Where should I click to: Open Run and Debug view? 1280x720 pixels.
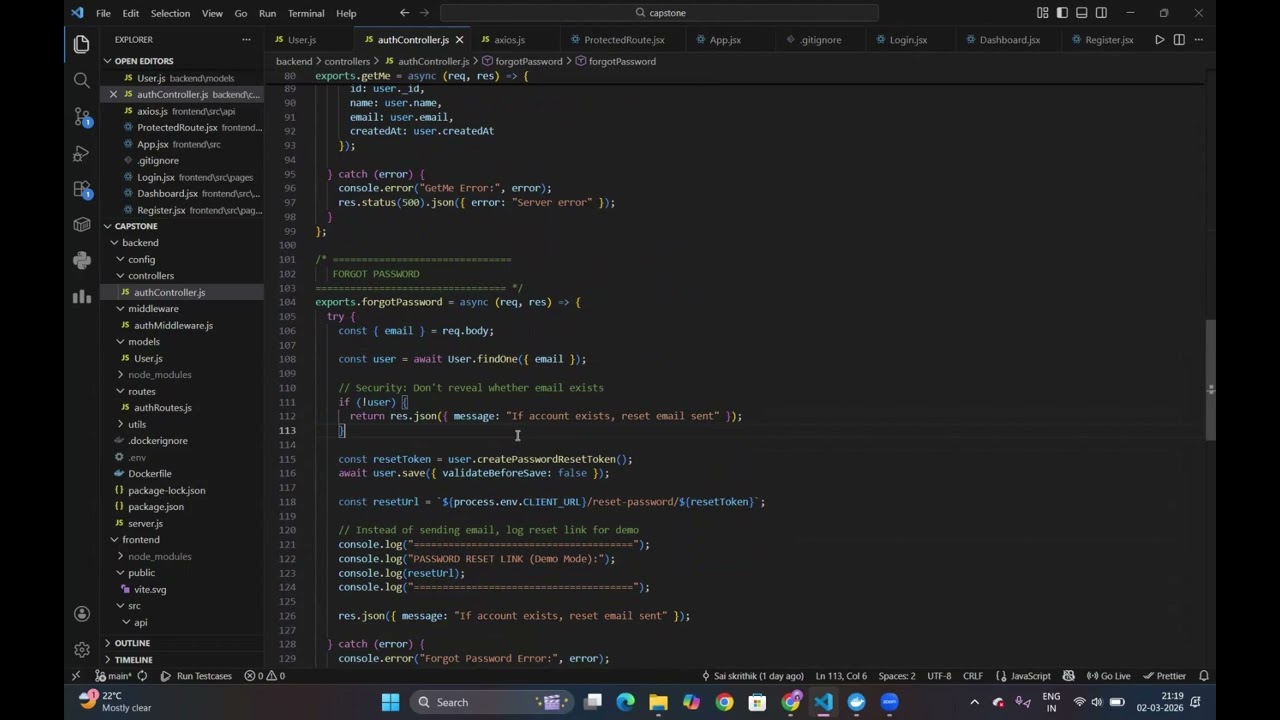(82, 153)
